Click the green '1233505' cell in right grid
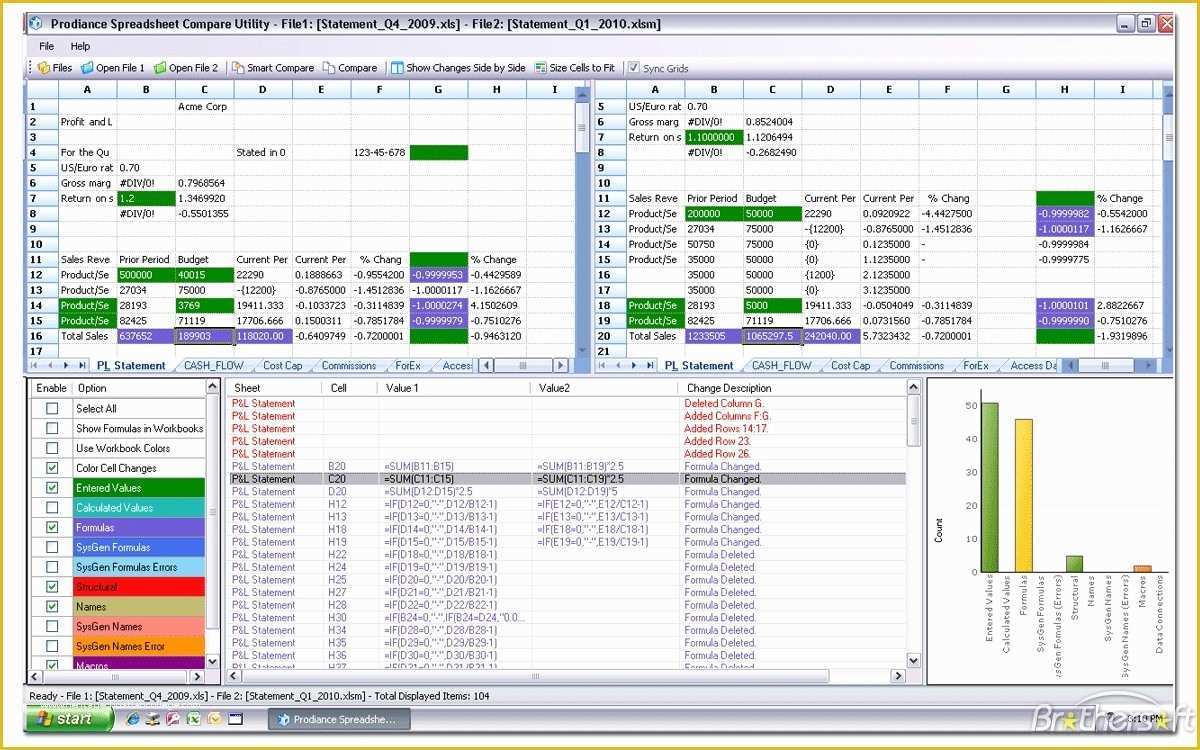The height and width of the screenshot is (750, 1200). (x=714, y=336)
